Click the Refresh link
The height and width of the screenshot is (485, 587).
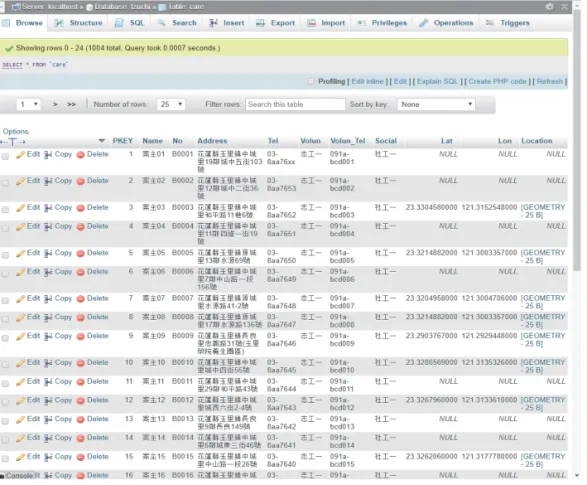click(550, 82)
